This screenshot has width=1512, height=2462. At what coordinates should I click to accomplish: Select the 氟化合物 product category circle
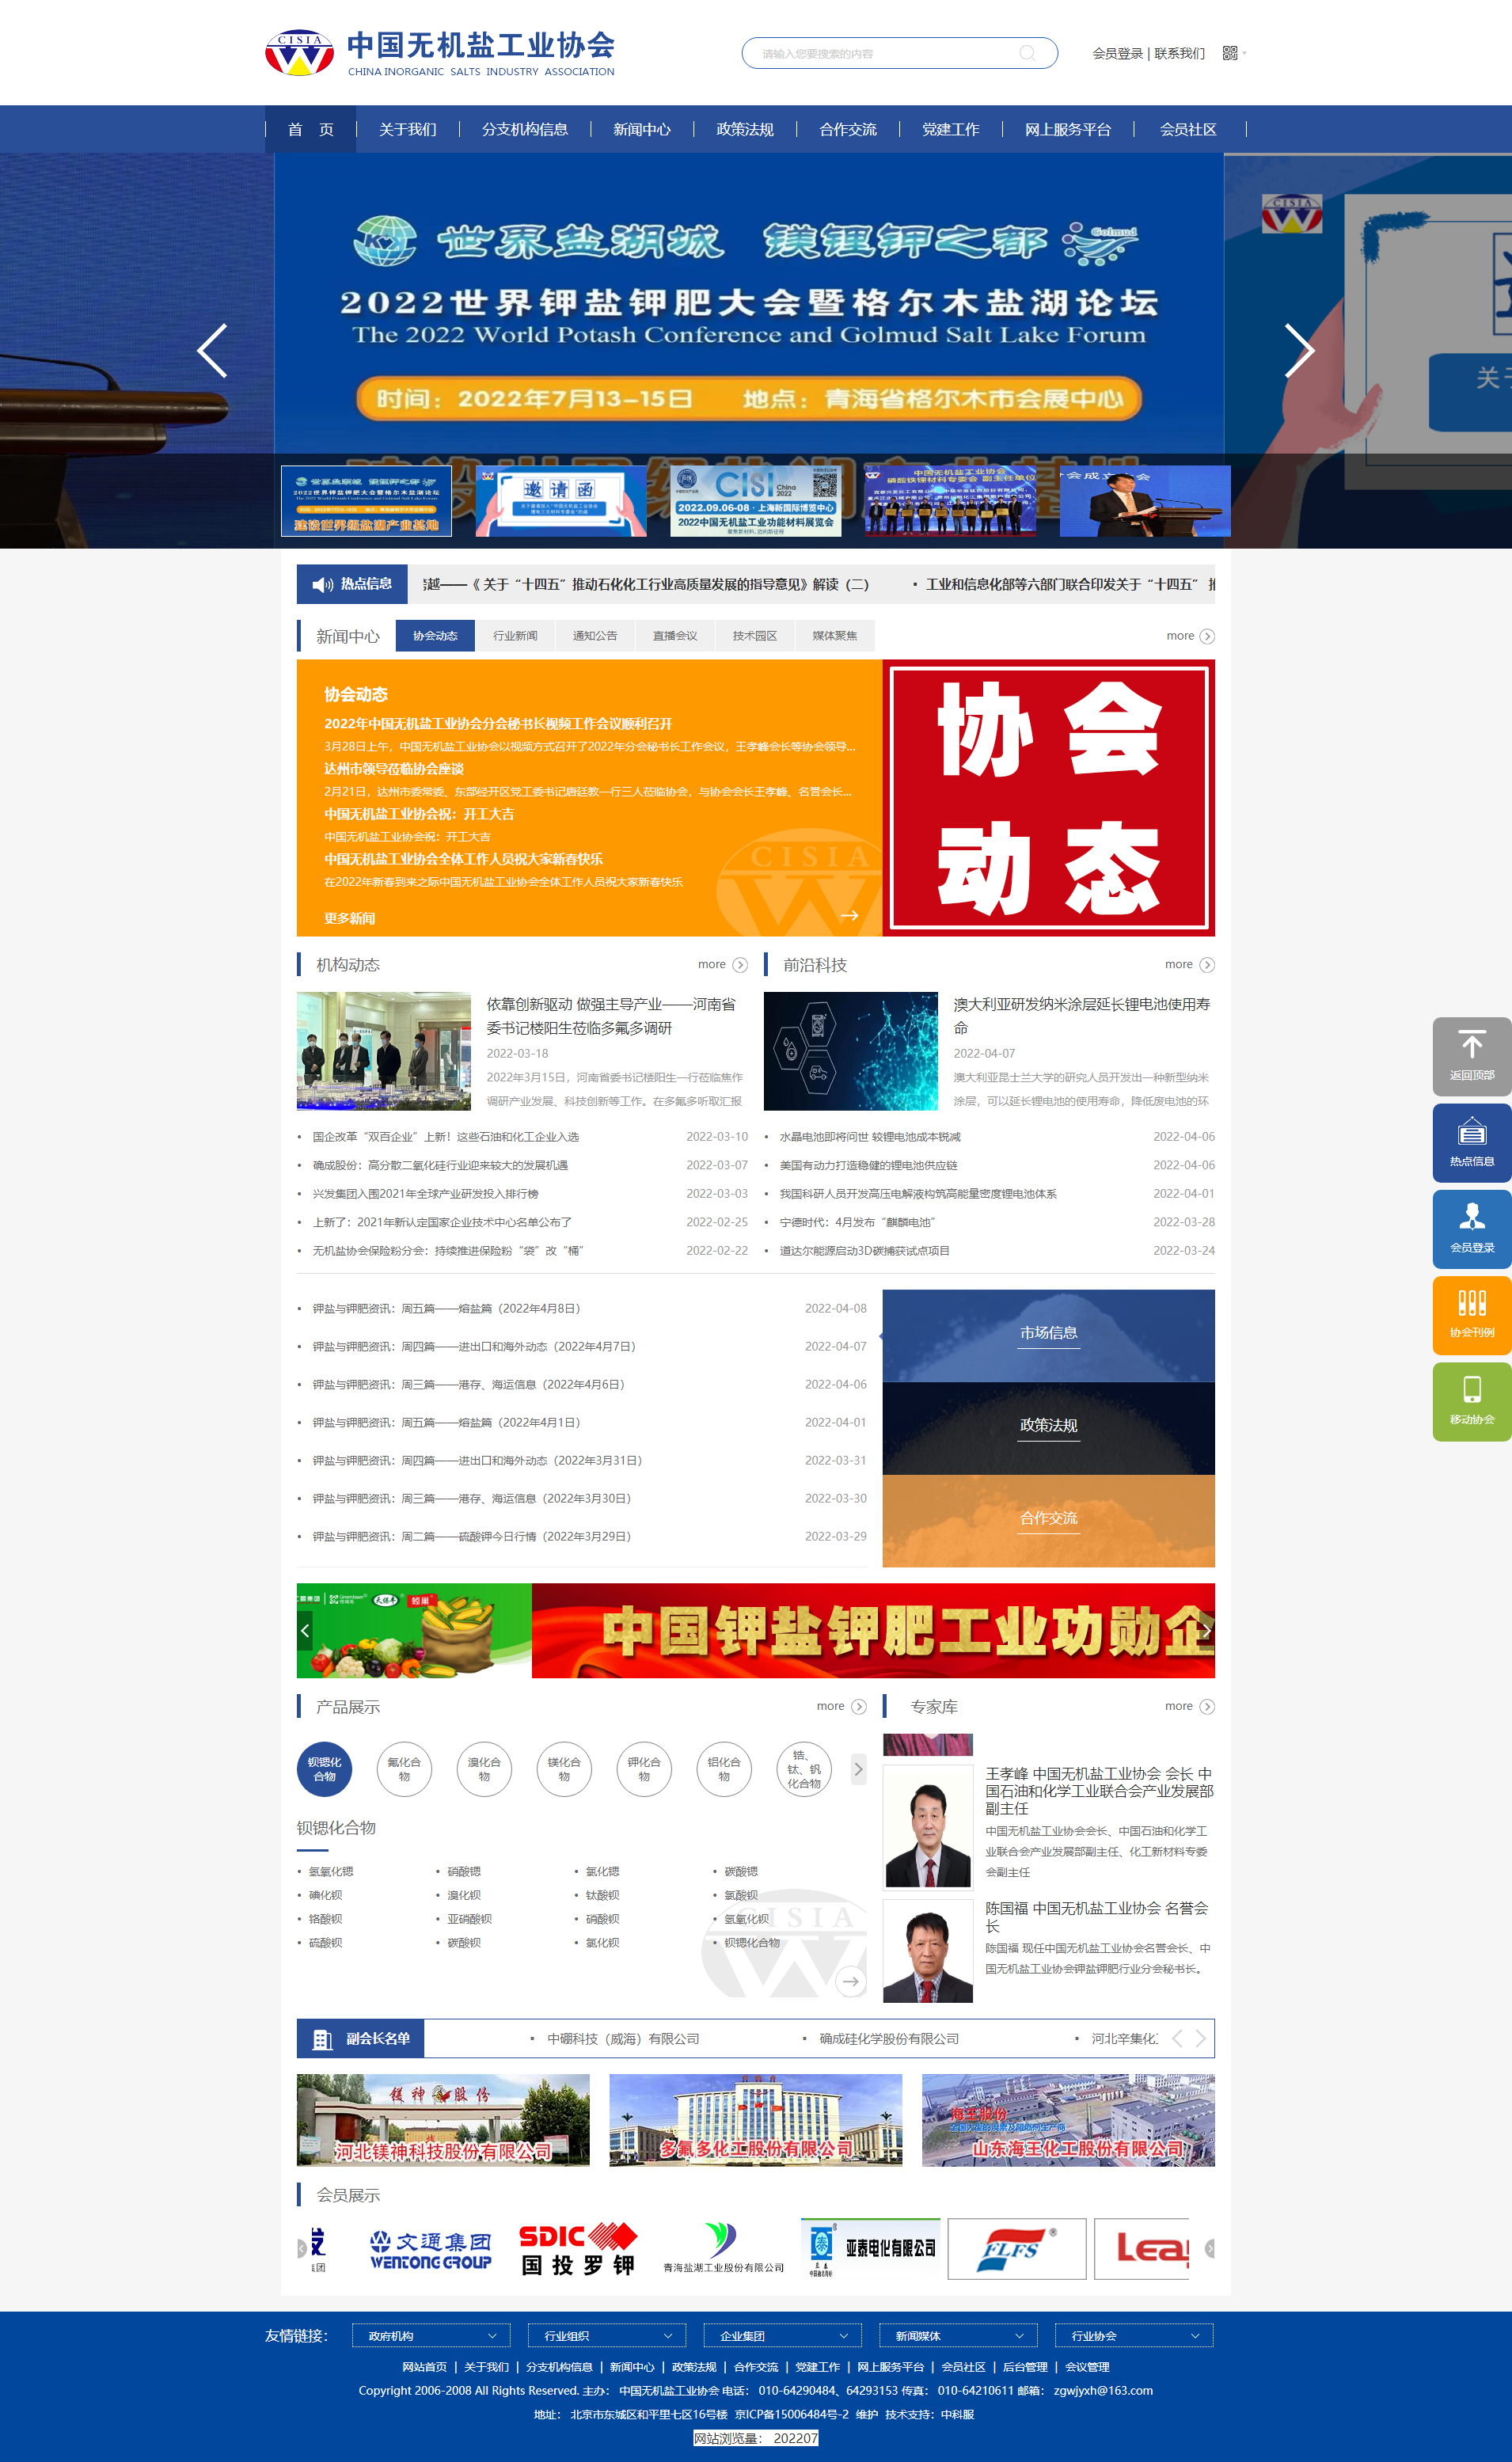404,1769
